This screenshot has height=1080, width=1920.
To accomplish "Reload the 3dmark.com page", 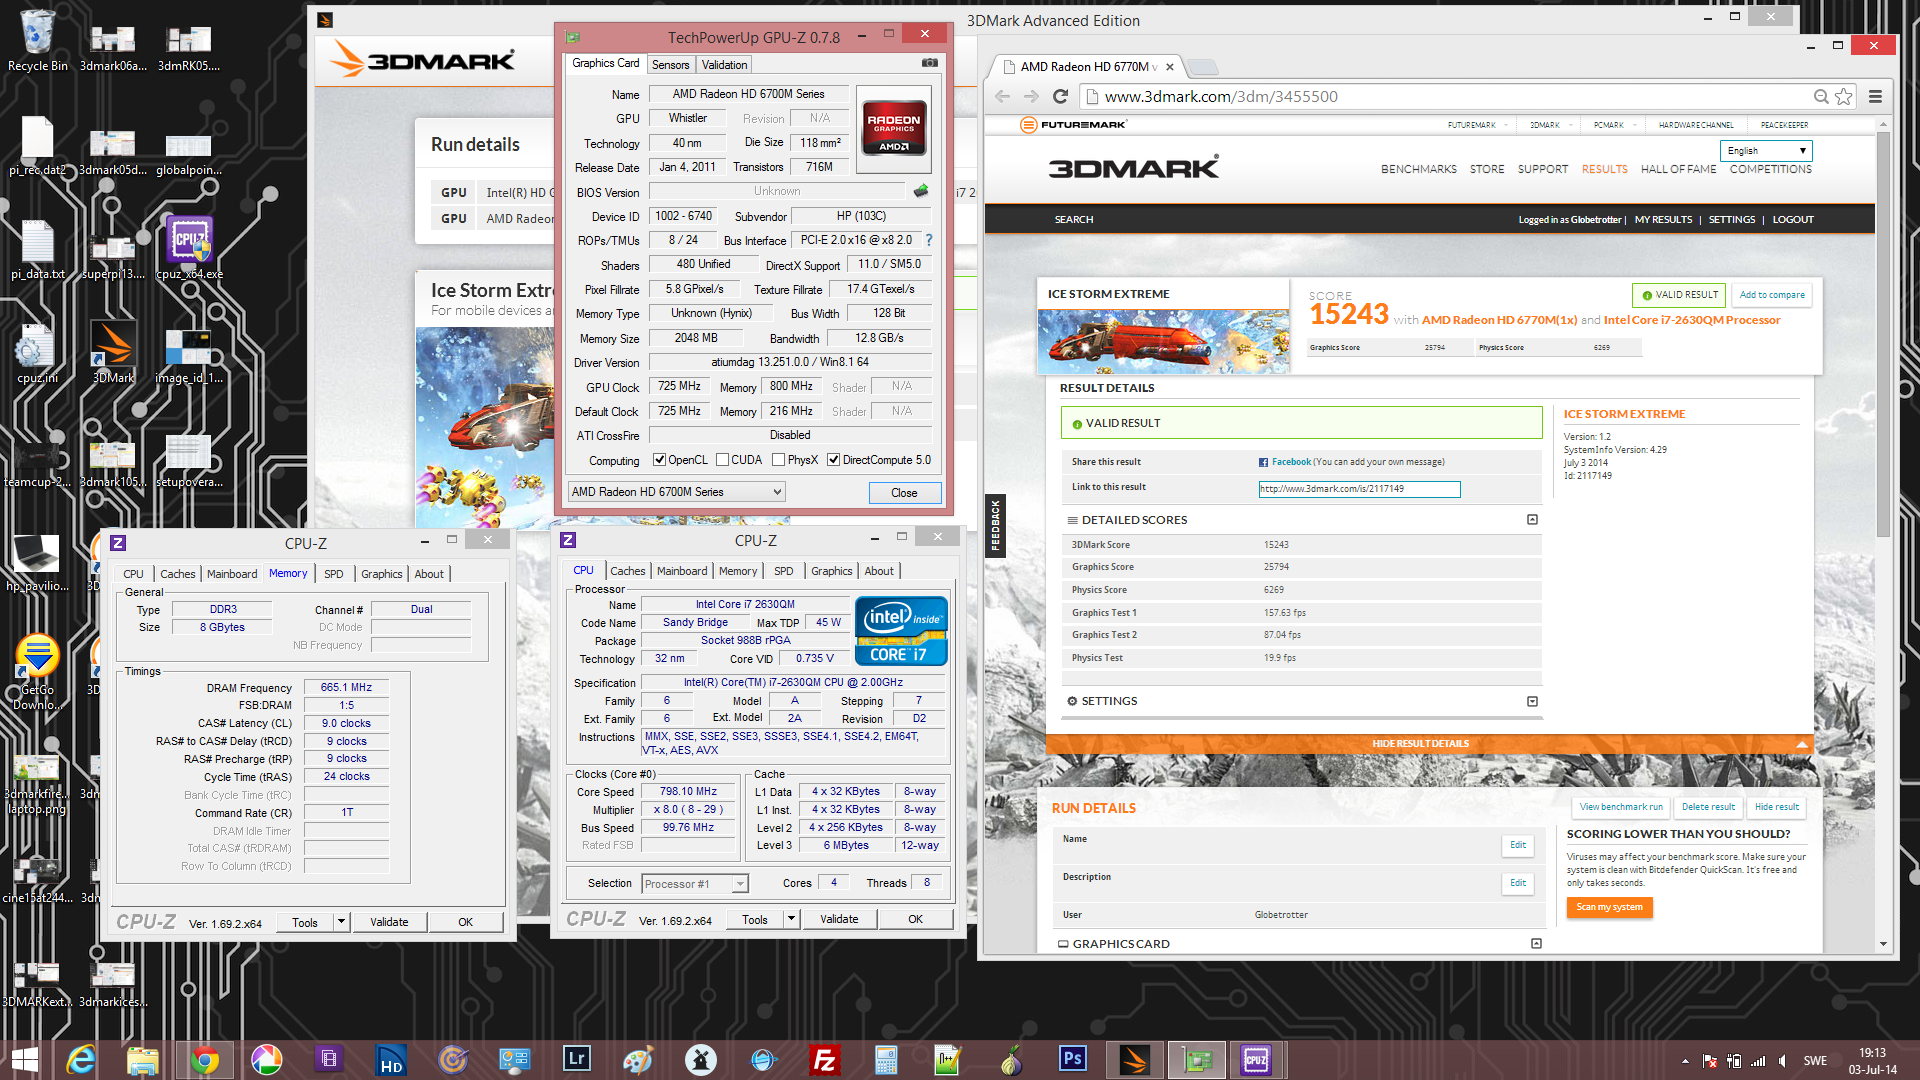I will [x=1061, y=96].
